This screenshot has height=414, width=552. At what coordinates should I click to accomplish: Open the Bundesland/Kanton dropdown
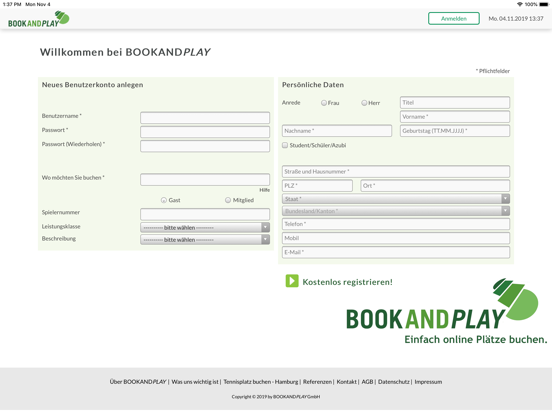point(396,211)
